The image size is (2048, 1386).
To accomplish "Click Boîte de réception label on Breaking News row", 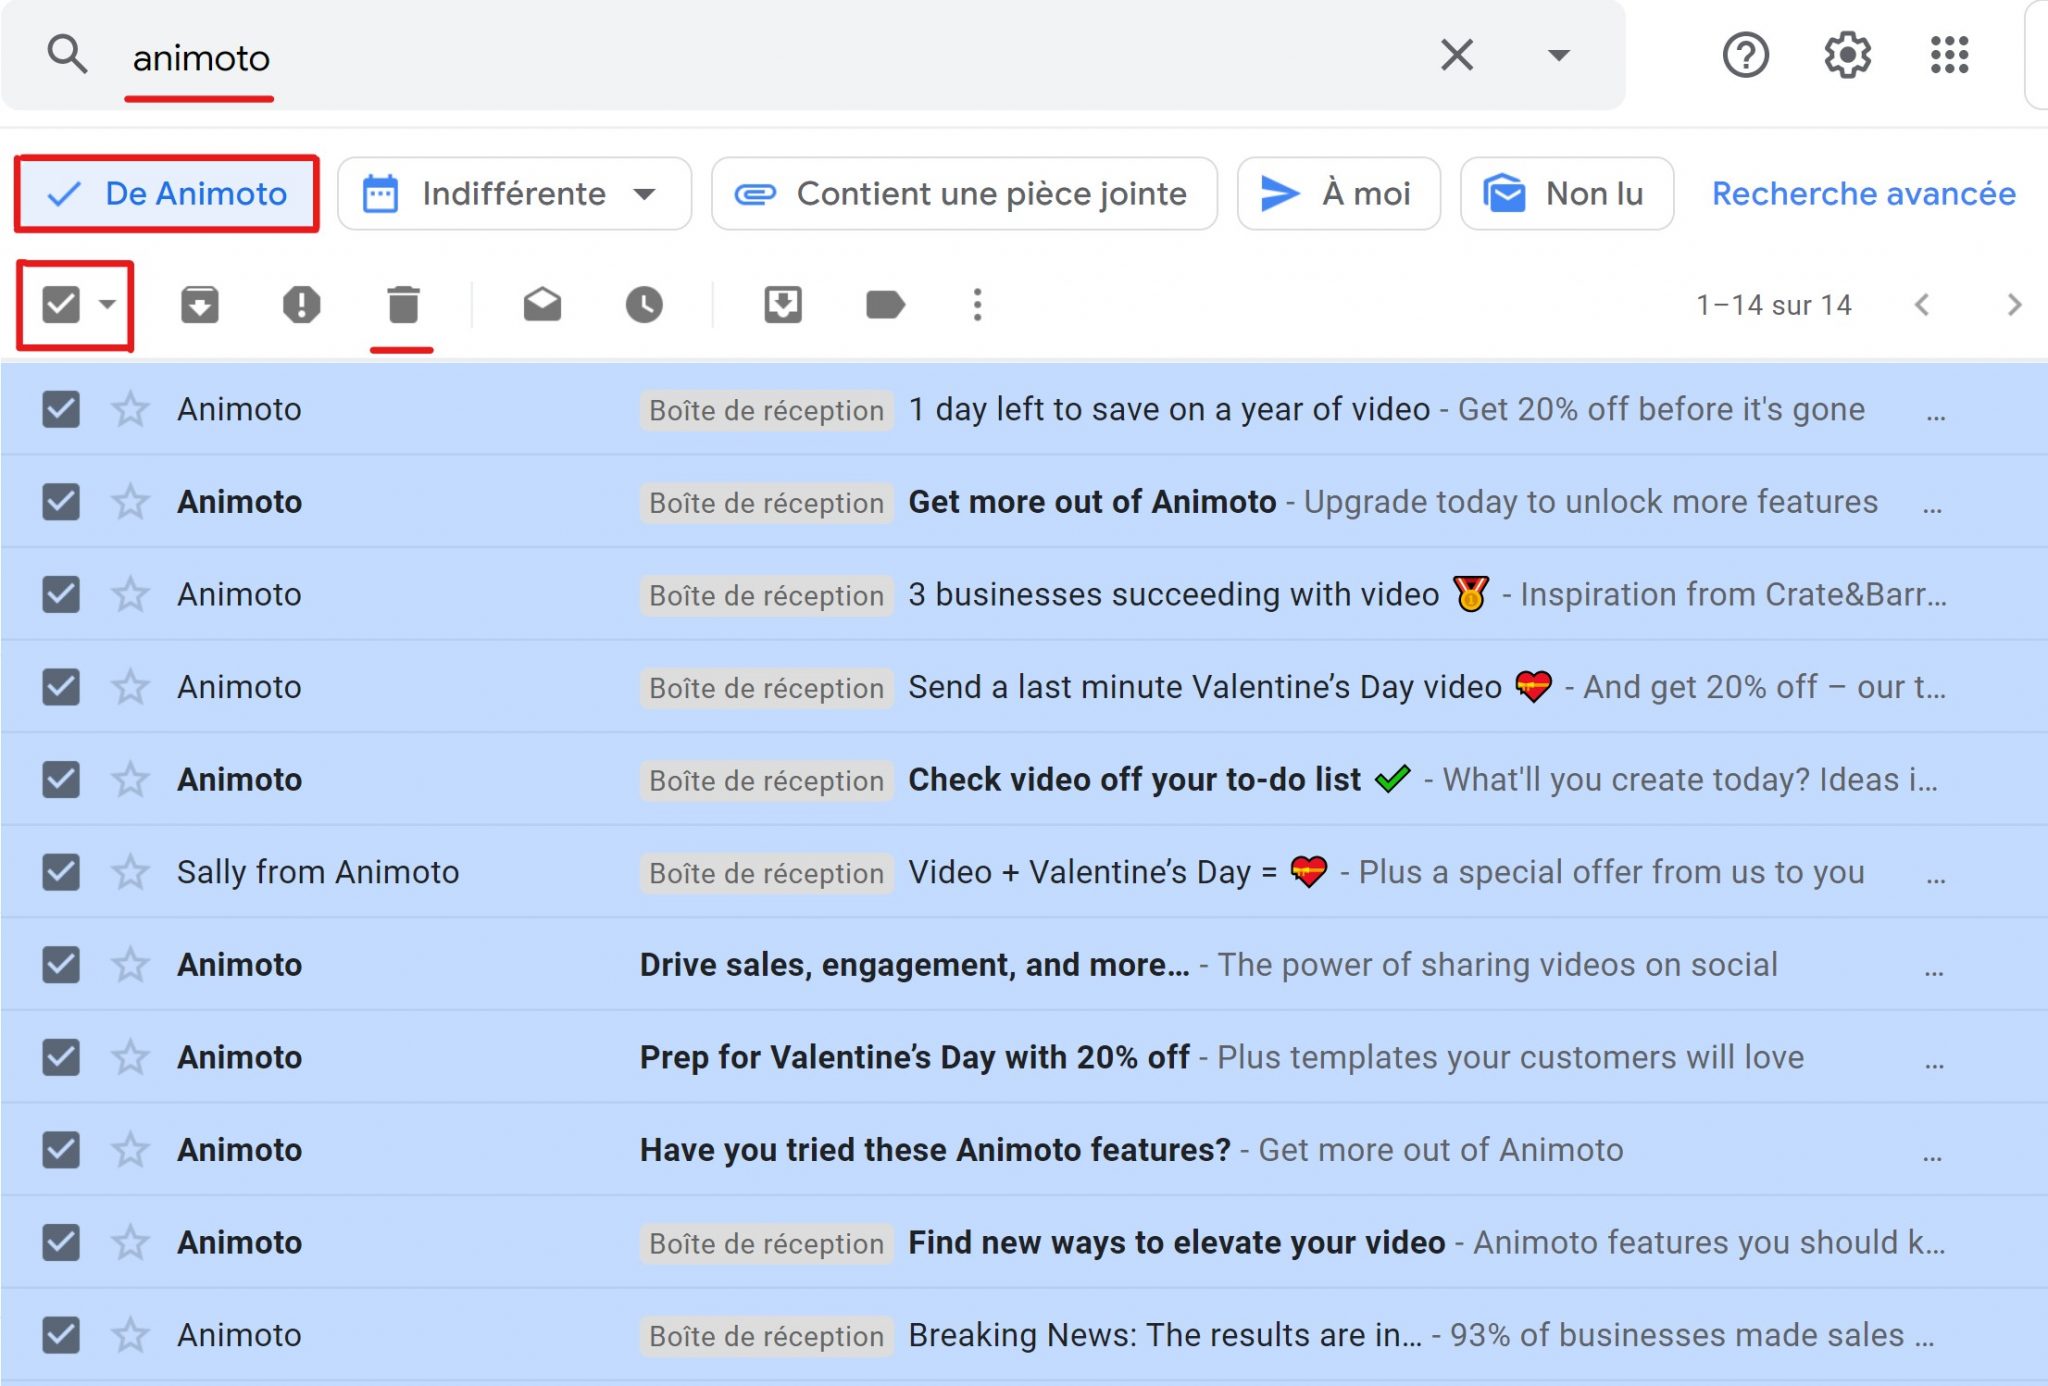I will coord(766,1335).
